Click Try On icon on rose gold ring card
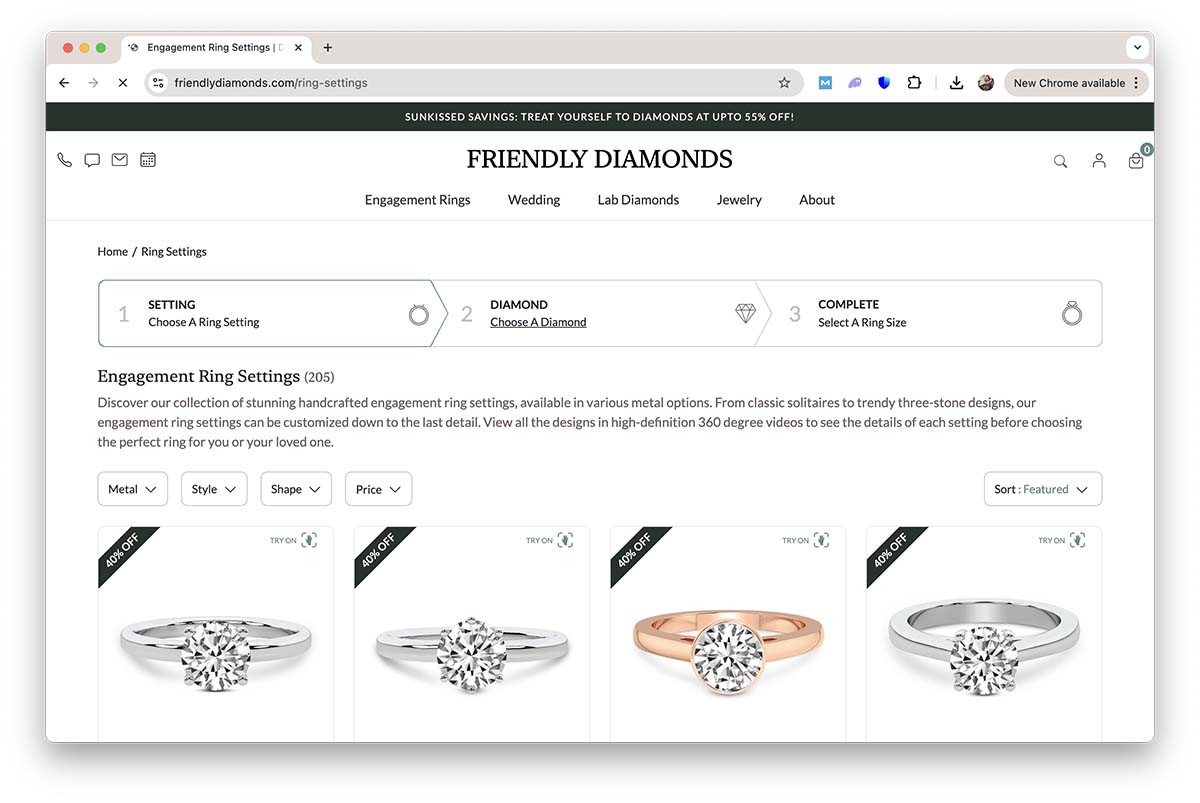Screen dimensions: 1200x803 click(821, 540)
